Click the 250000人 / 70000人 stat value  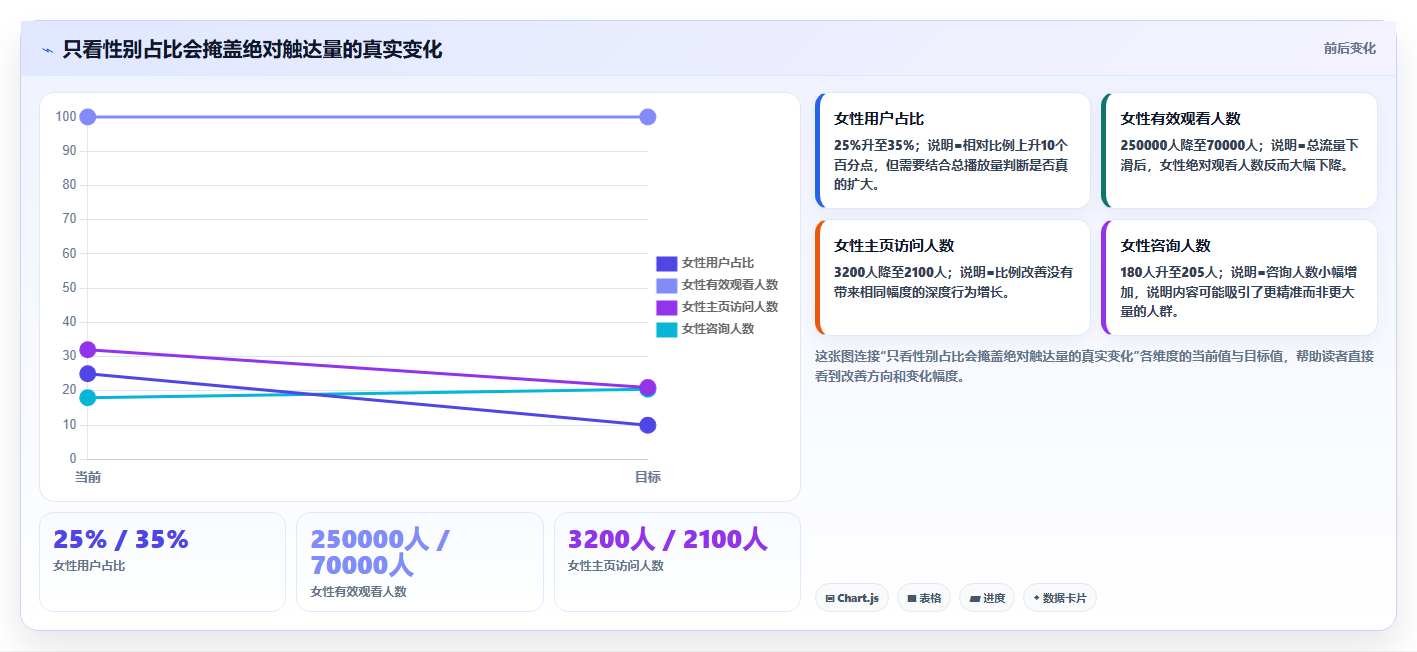tap(380, 552)
